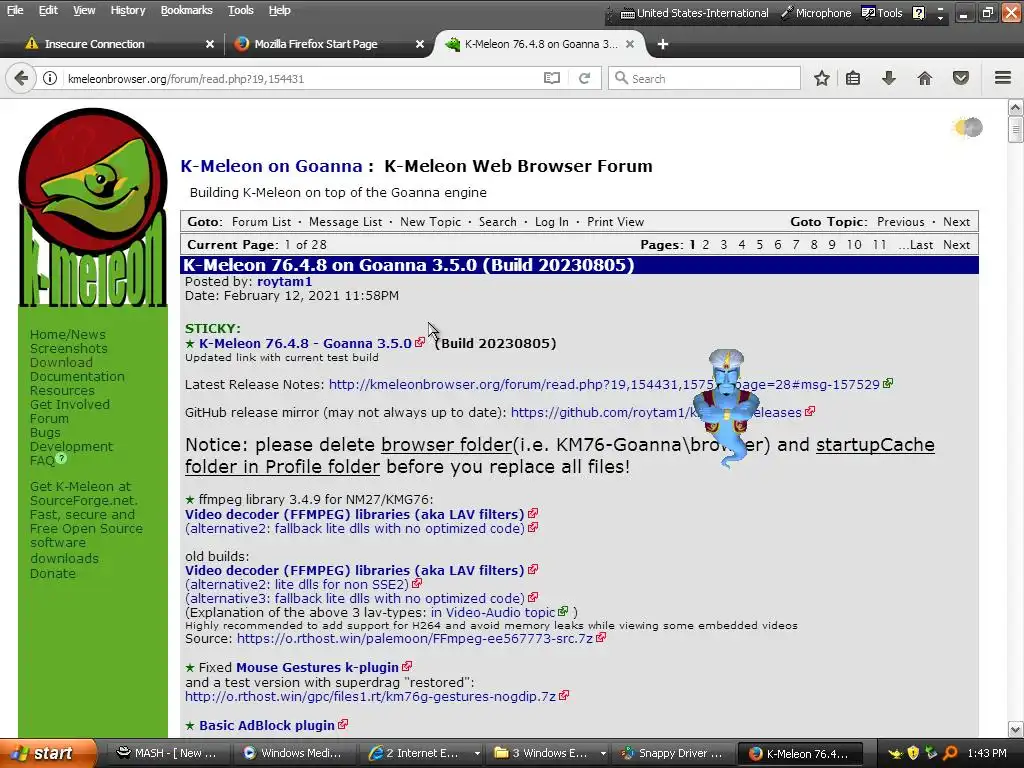
Task: Click Donate in the green sidebar
Action: tap(52, 573)
